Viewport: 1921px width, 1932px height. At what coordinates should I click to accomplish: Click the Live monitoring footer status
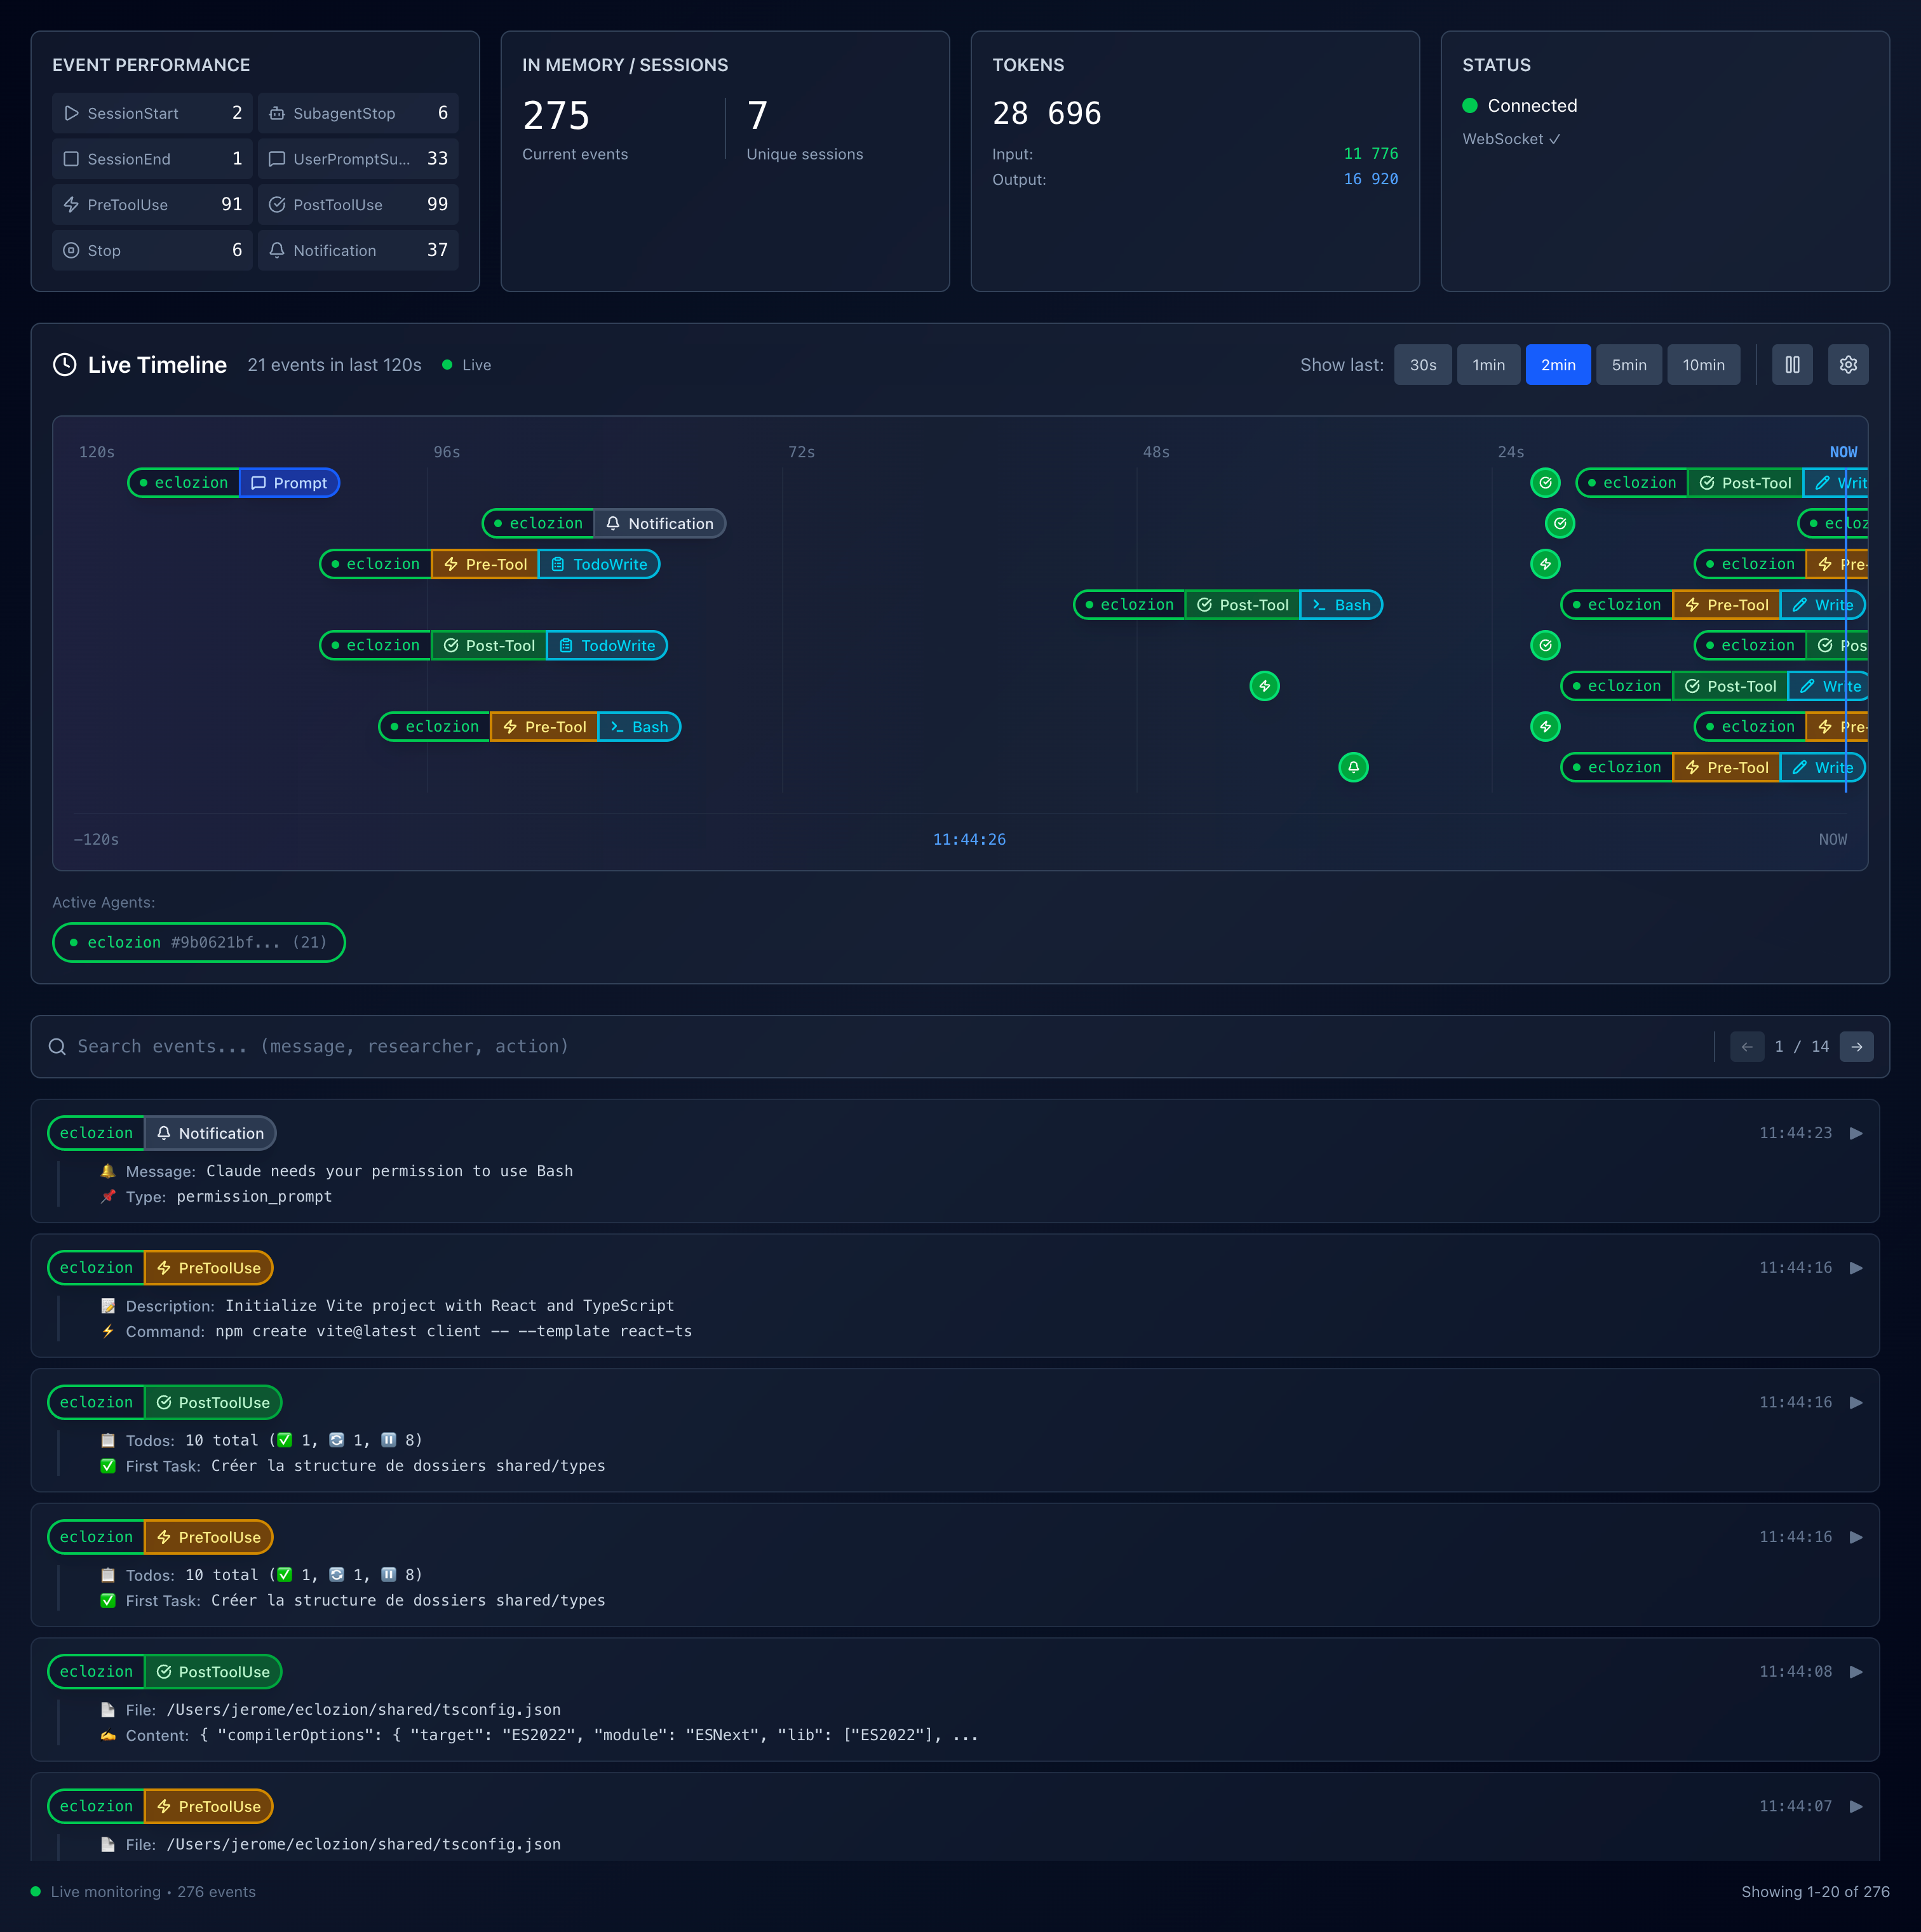pyautogui.click(x=143, y=1892)
